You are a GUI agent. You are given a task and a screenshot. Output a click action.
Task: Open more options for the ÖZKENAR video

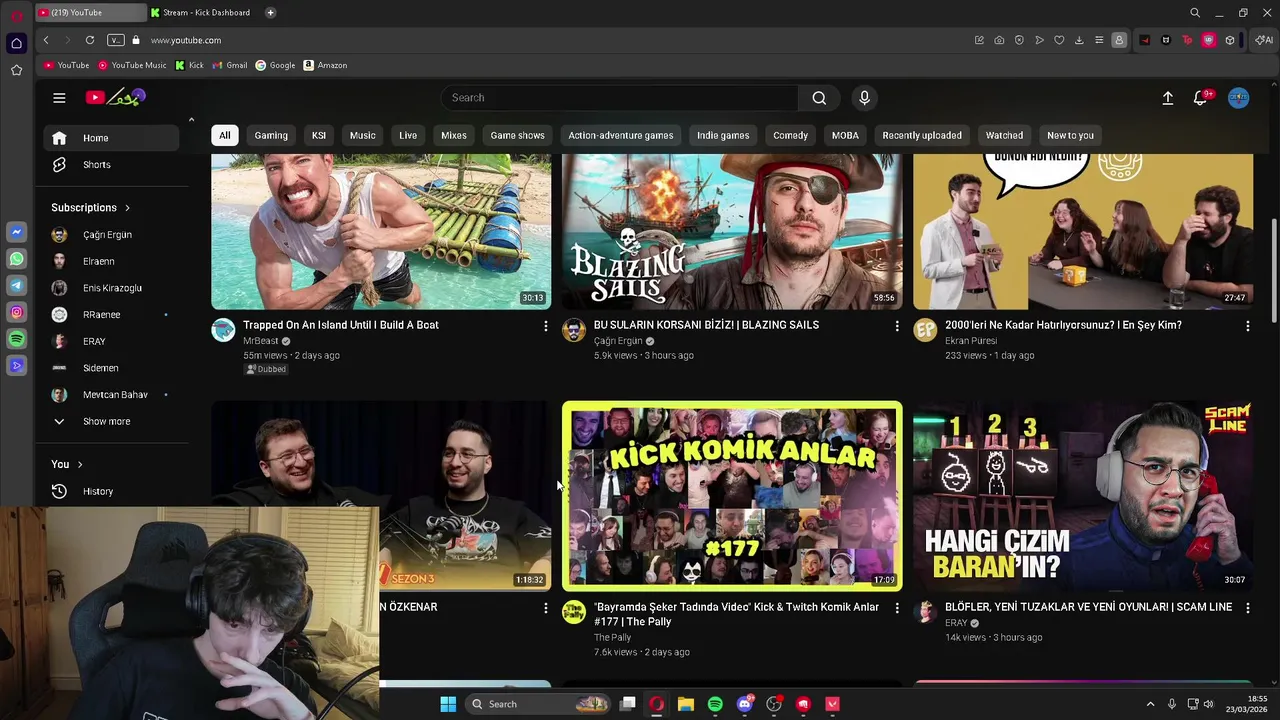coord(545,608)
